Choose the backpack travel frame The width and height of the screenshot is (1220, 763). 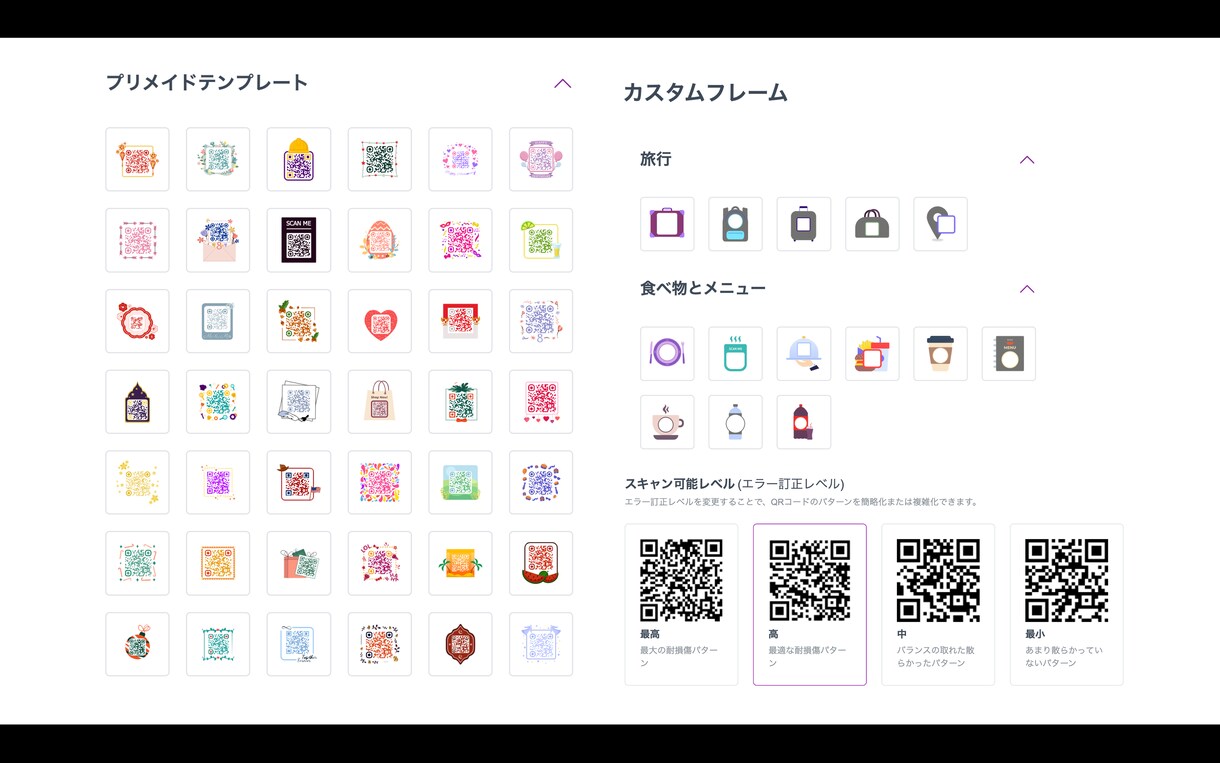[735, 224]
